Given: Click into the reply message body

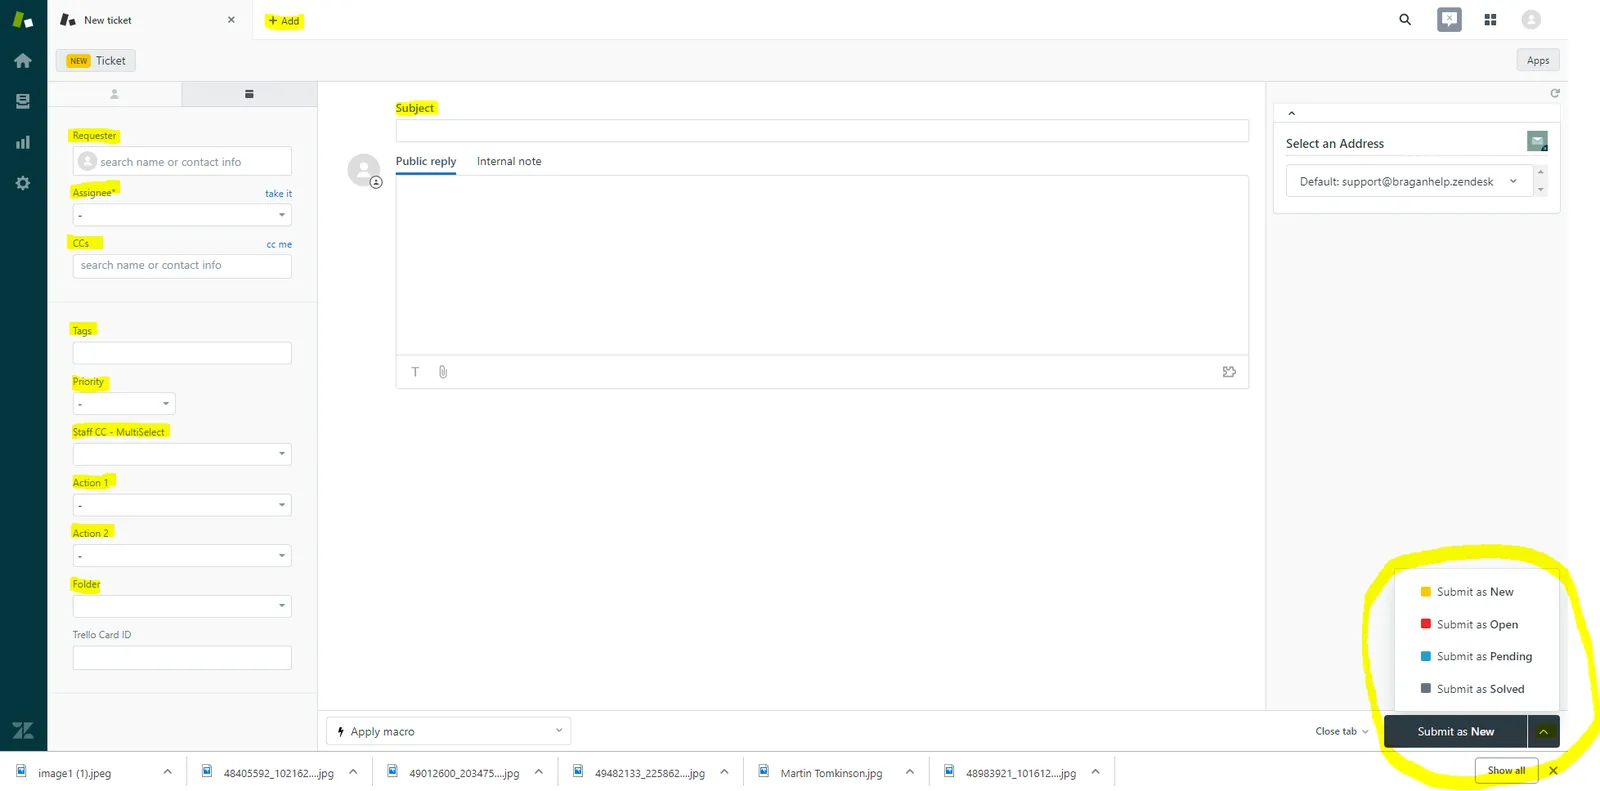Looking at the screenshot, I should coord(822,265).
